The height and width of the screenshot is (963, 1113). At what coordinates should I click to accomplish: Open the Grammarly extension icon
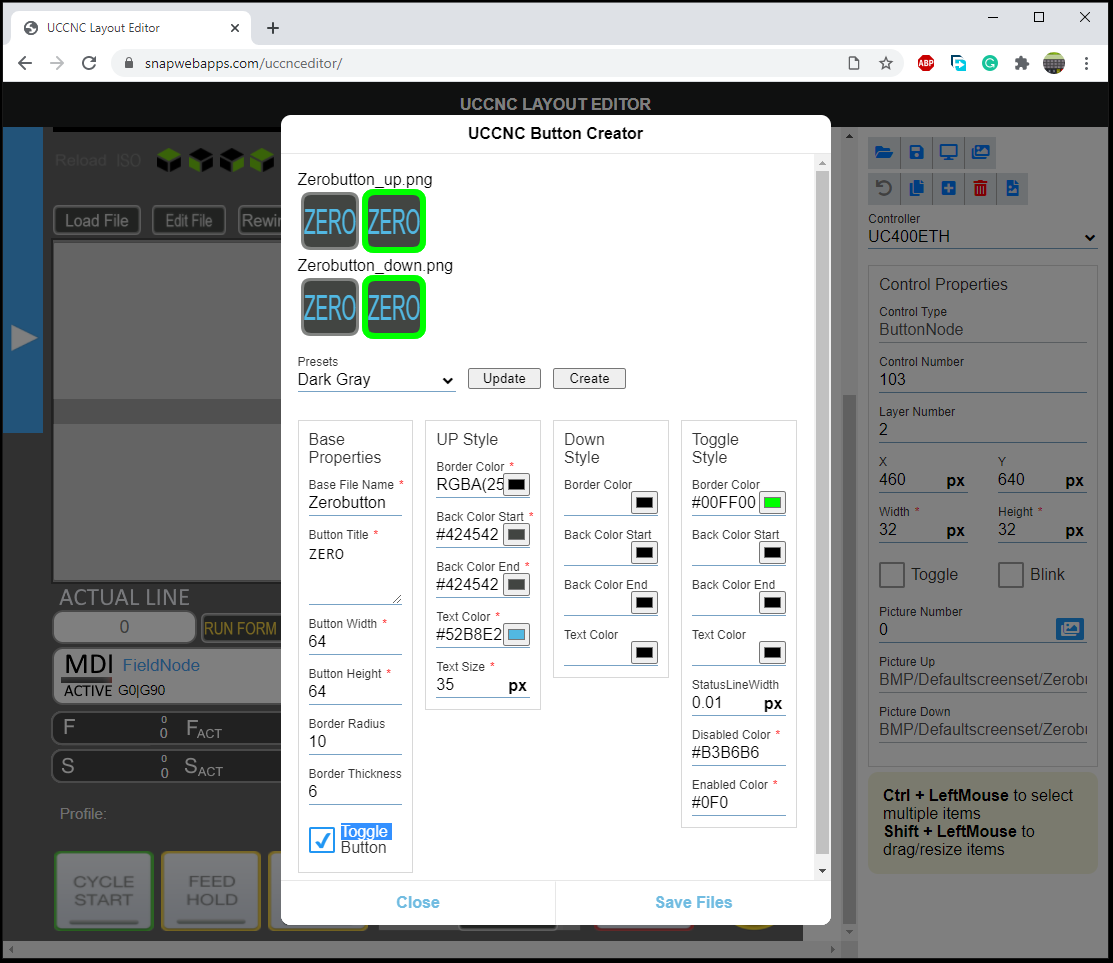(989, 63)
